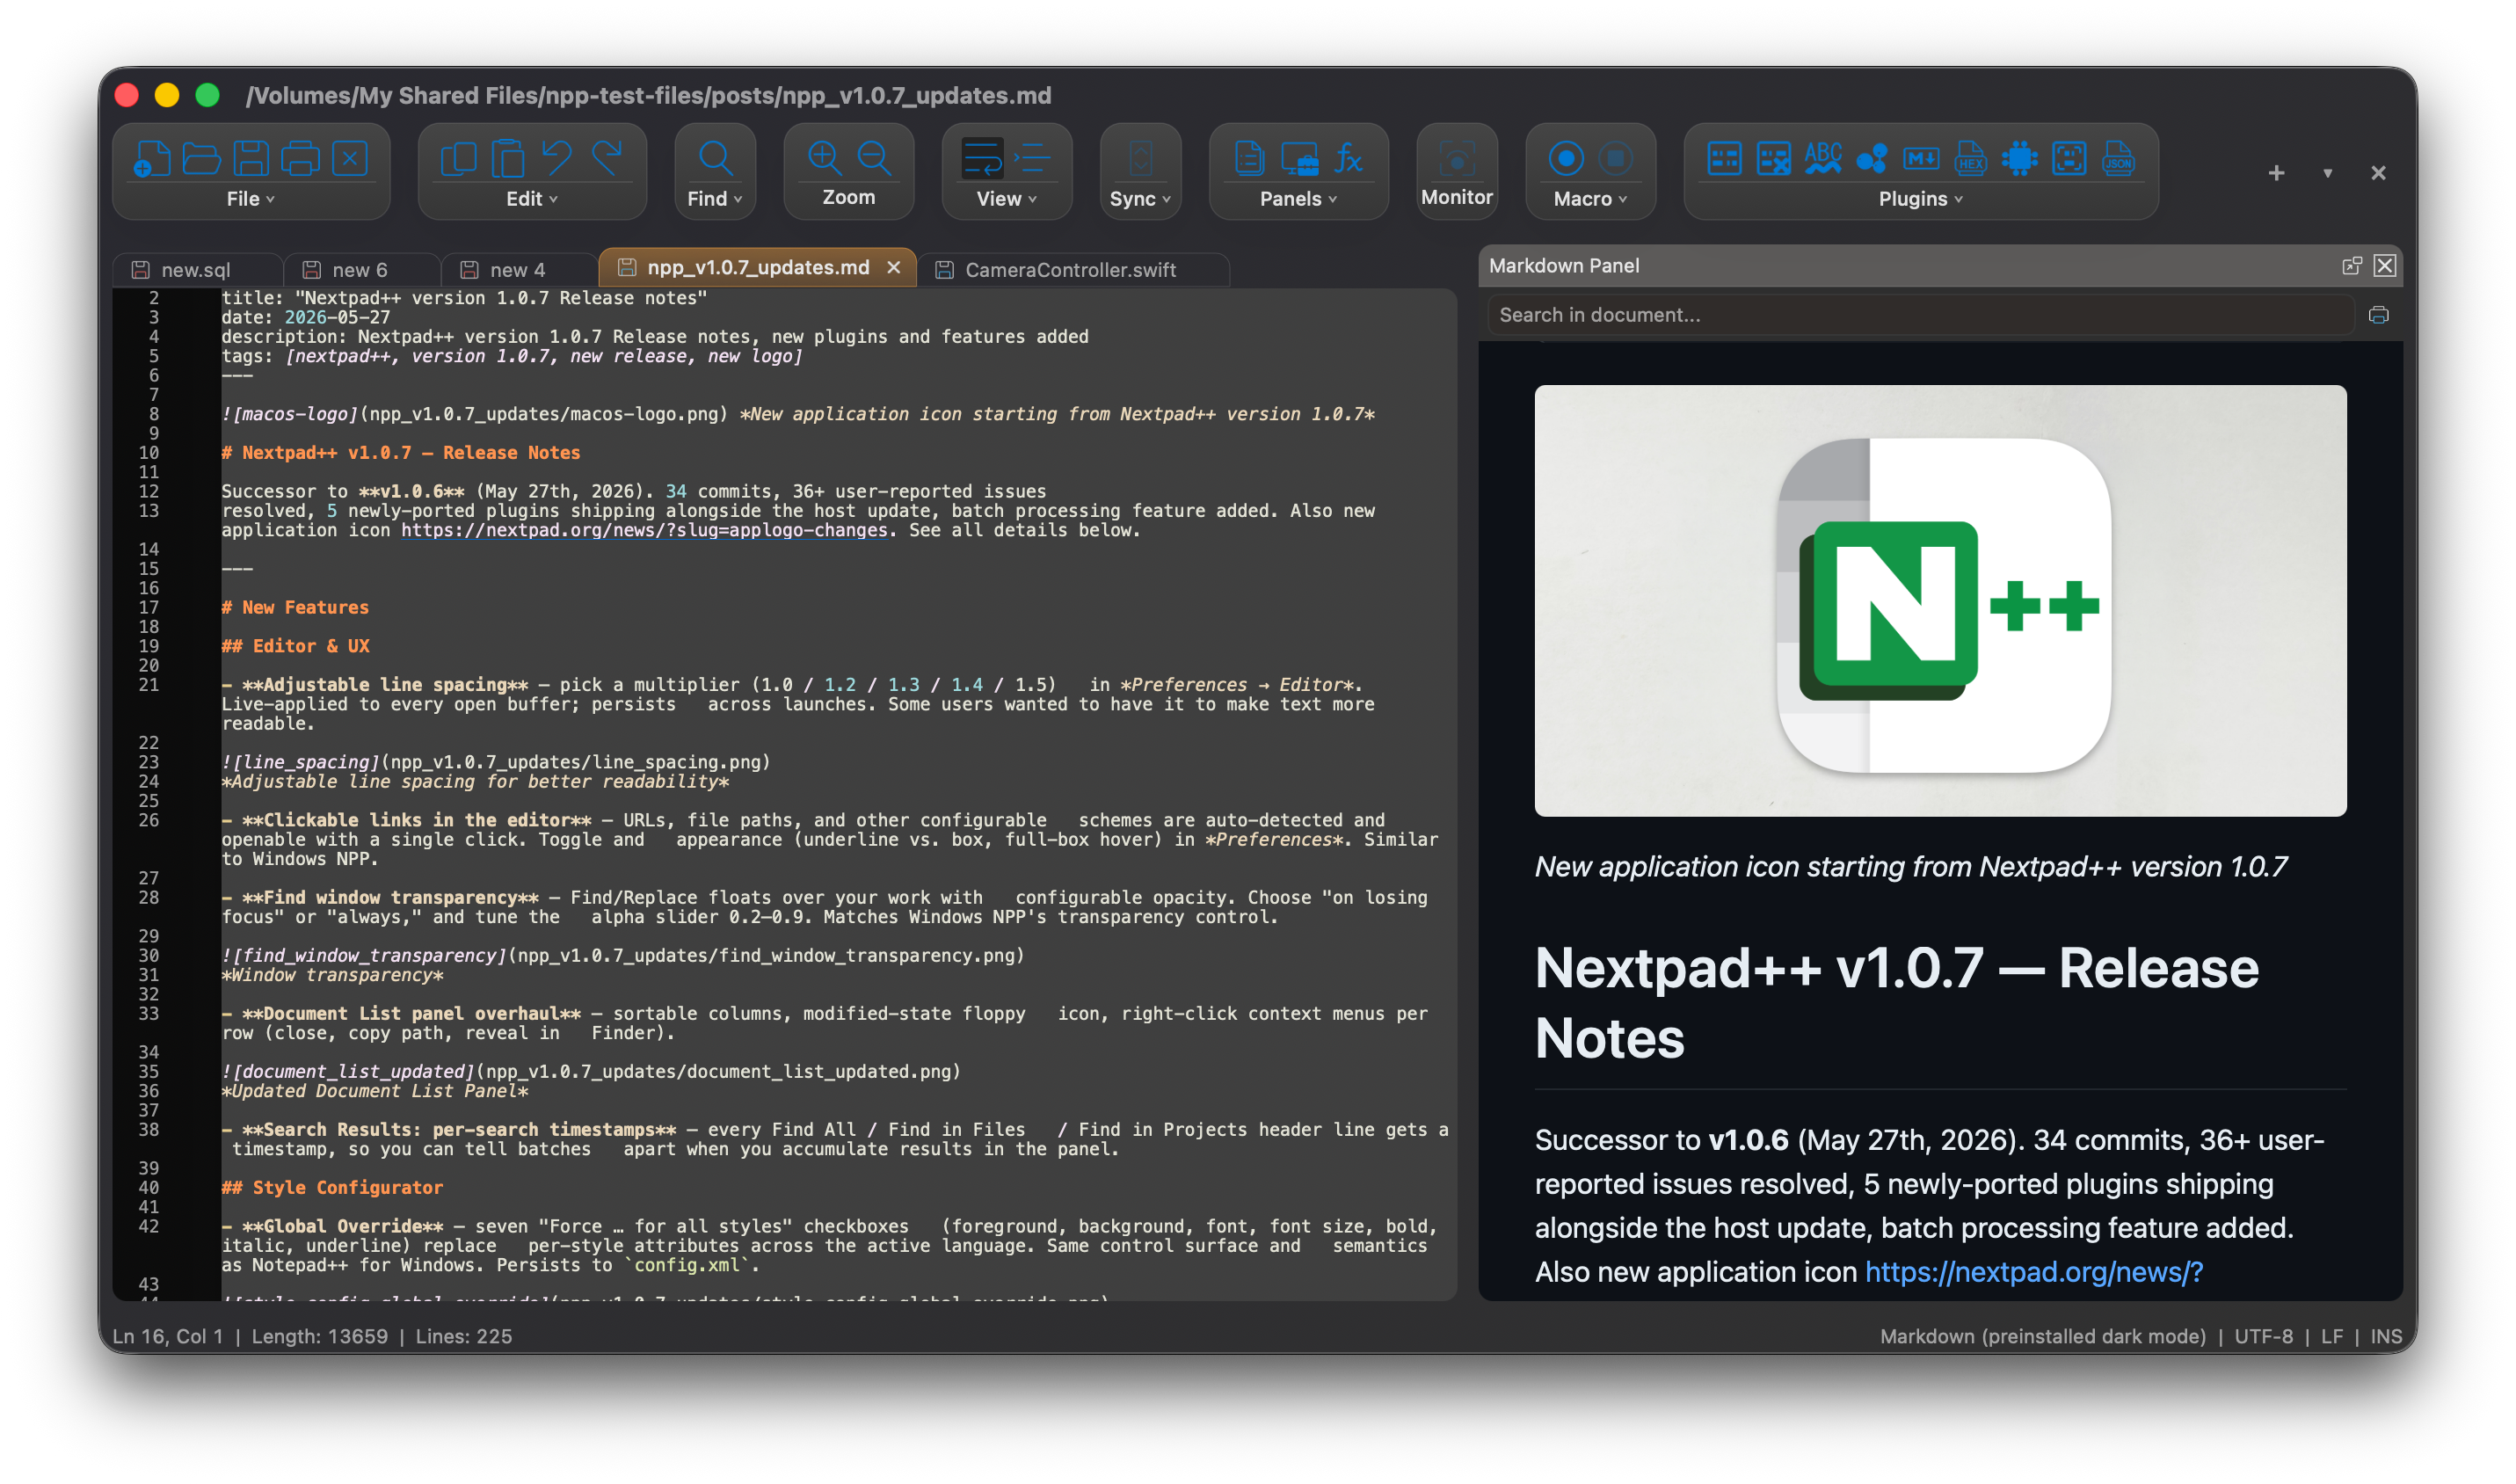Image resolution: width=2516 pixels, height=1484 pixels.
Task: Toggle the Monitor file icon
Action: (x=1457, y=158)
